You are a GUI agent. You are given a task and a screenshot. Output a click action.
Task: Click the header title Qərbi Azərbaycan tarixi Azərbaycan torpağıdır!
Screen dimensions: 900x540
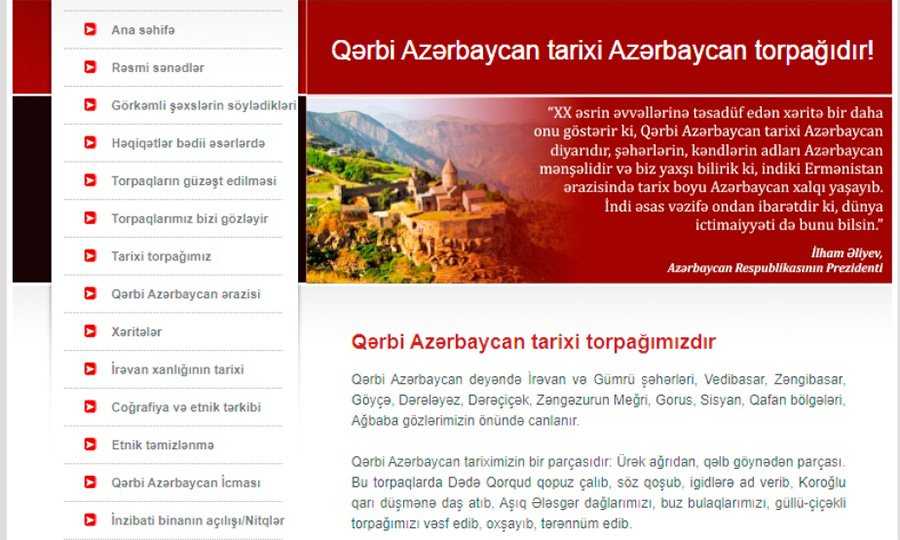tap(603, 50)
